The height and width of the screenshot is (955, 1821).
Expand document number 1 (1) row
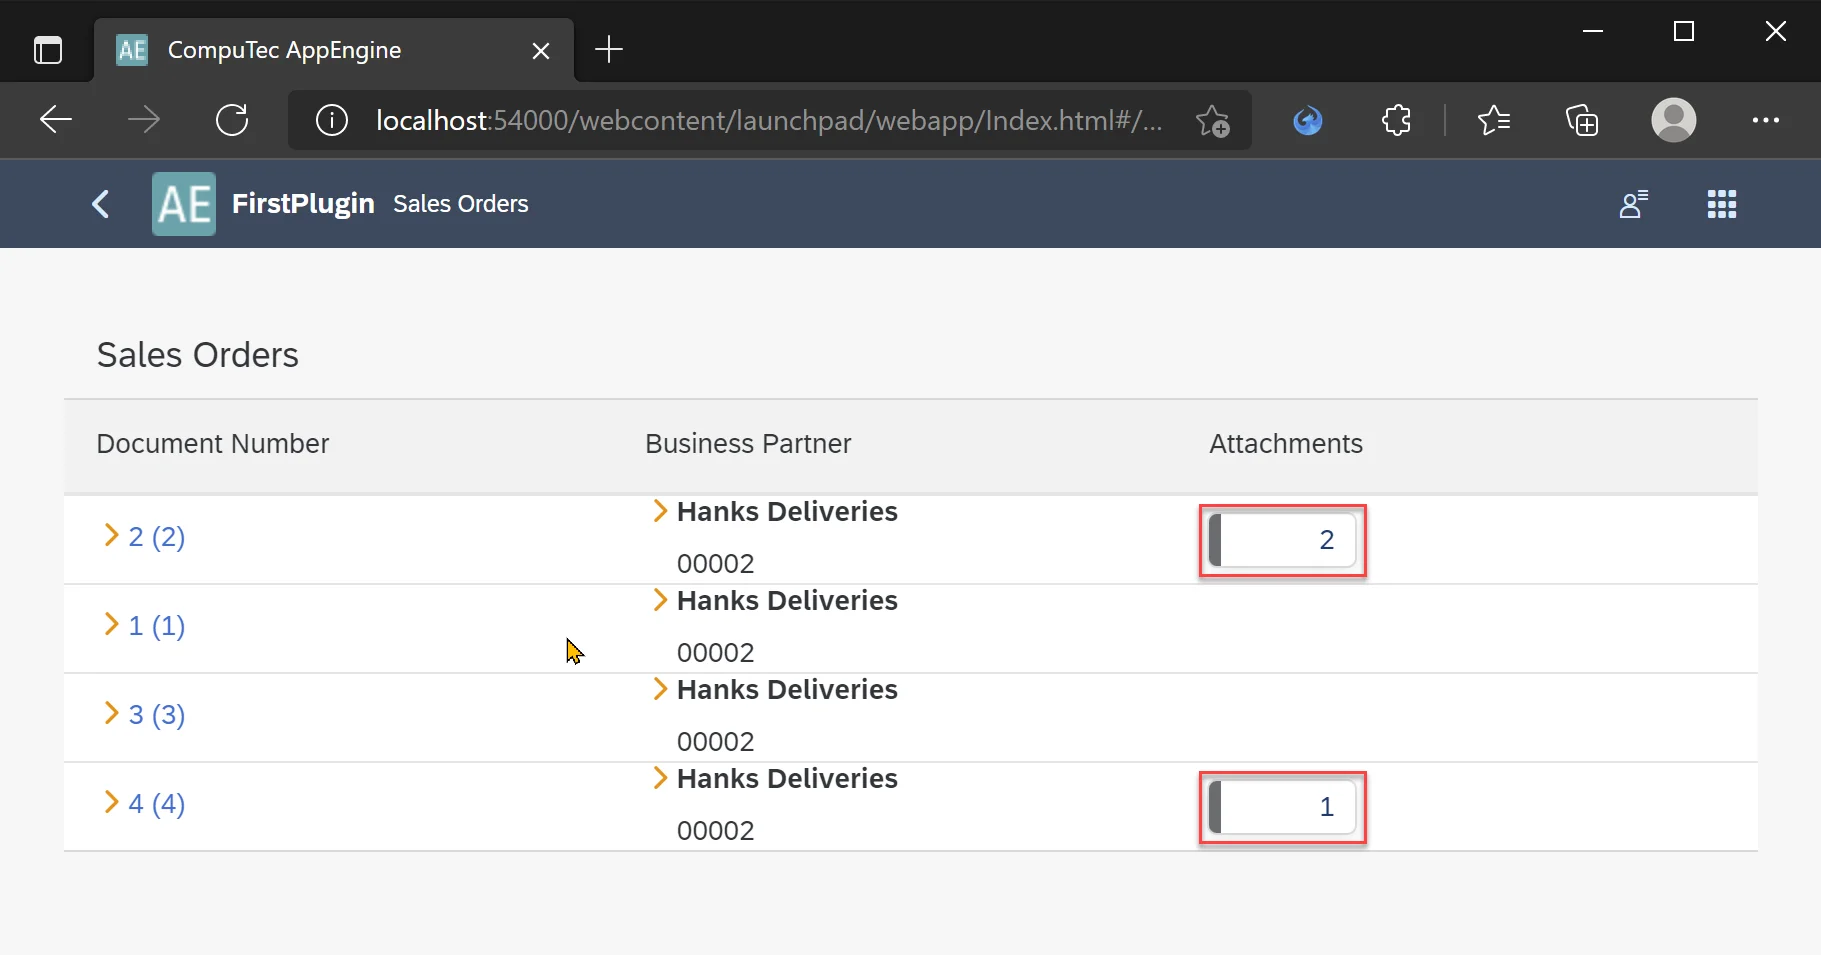[x=111, y=625]
